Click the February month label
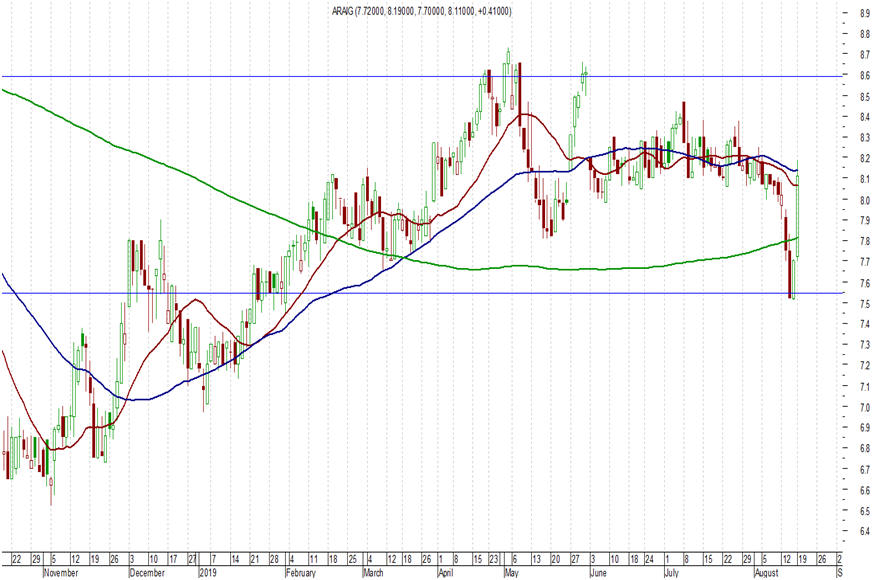Image resolution: width=874 pixels, height=580 pixels. [301, 573]
